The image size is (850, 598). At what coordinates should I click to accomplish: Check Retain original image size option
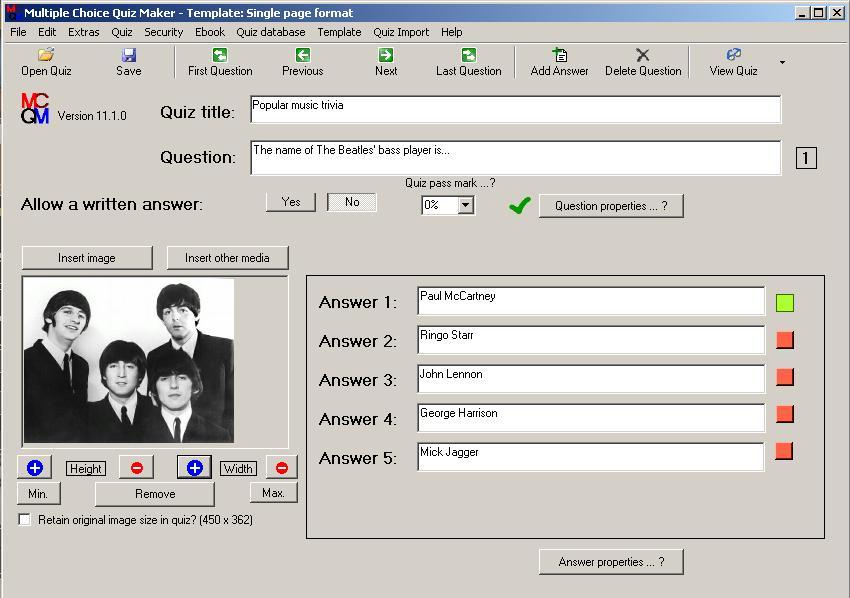pyautogui.click(x=24, y=519)
